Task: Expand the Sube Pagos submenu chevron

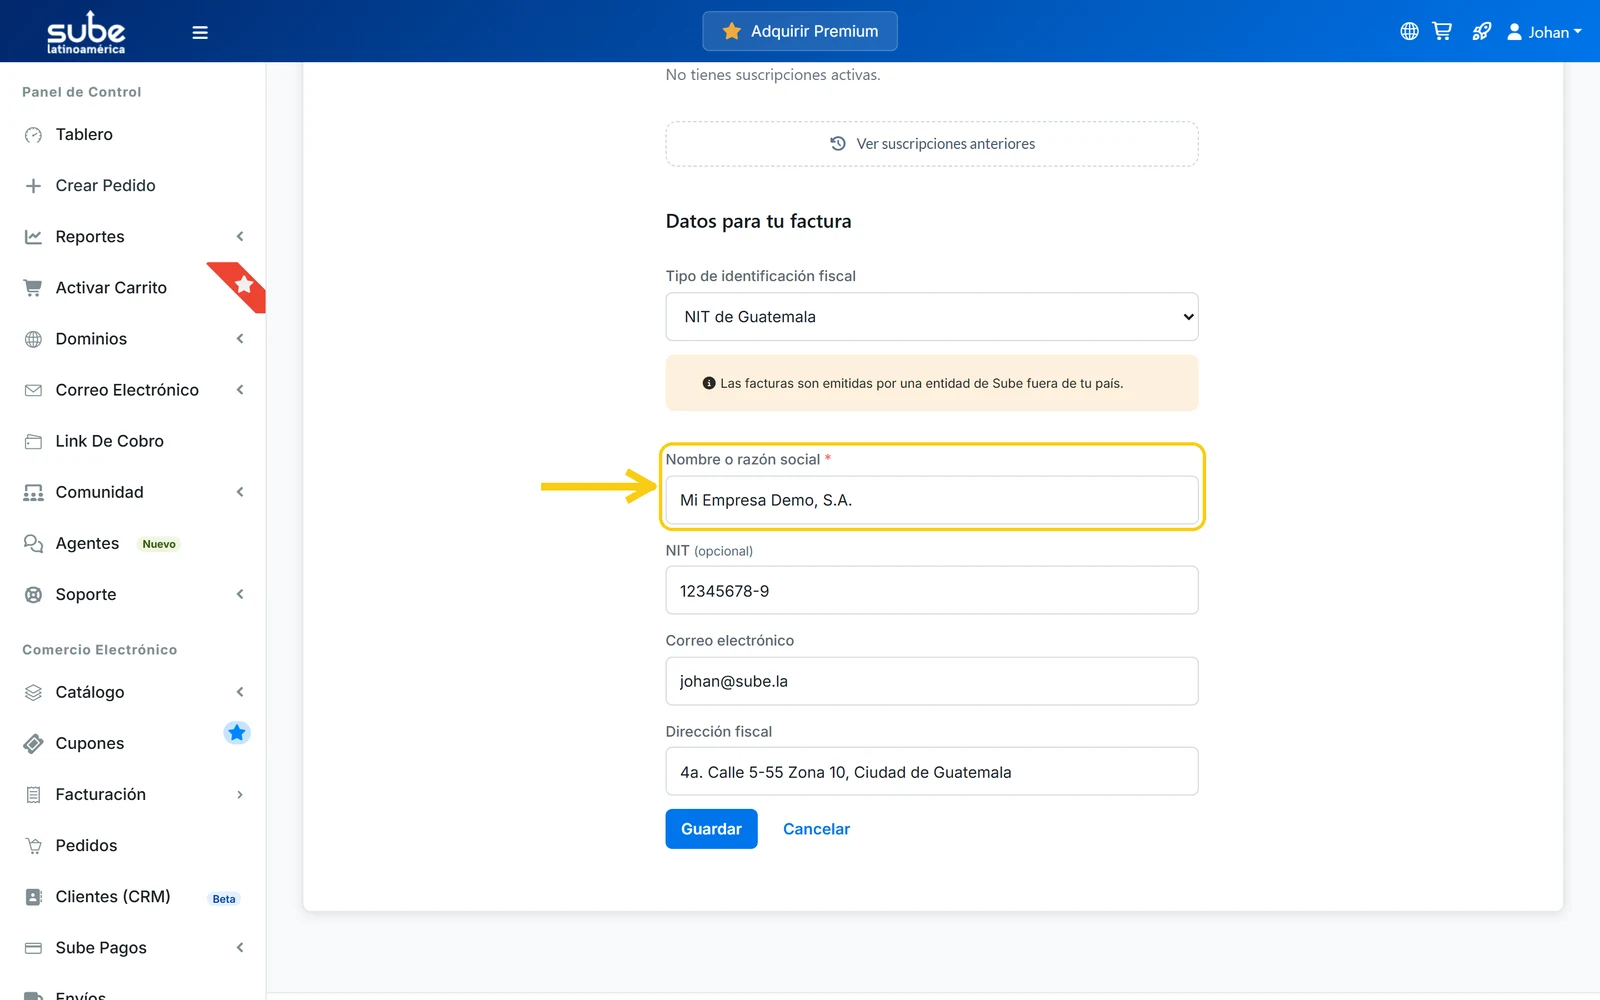Action: click(x=240, y=948)
